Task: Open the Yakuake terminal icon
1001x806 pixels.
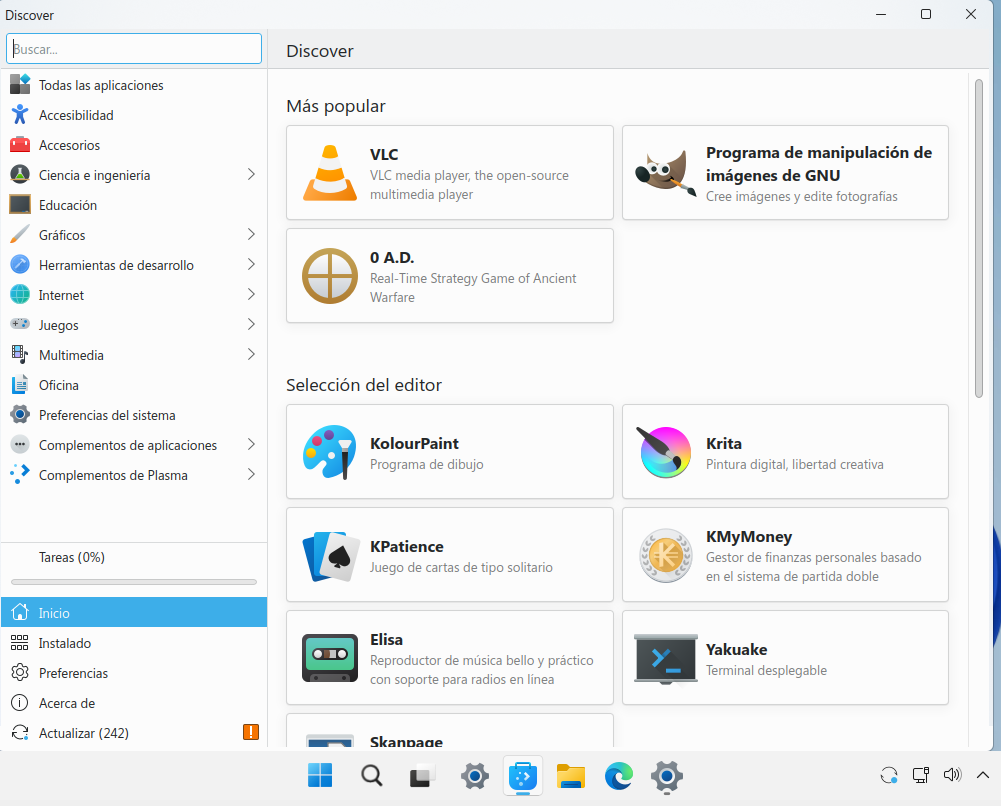Action: [665, 658]
